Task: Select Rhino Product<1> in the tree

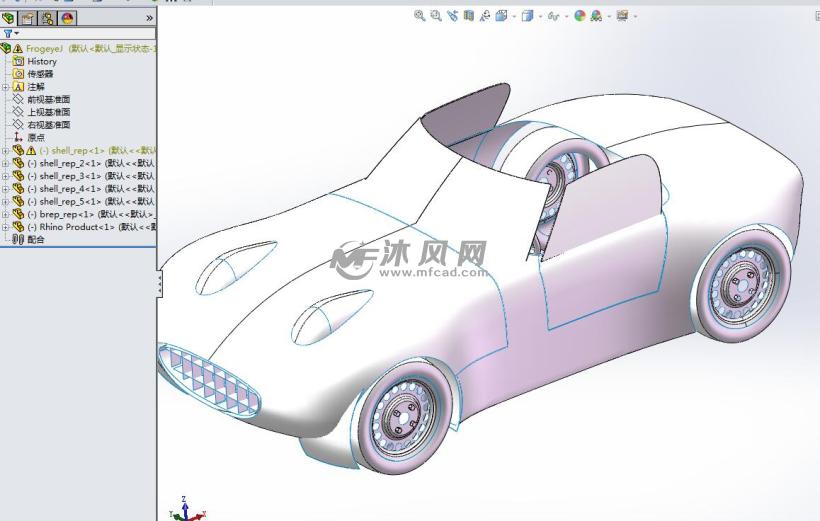Action: point(92,227)
